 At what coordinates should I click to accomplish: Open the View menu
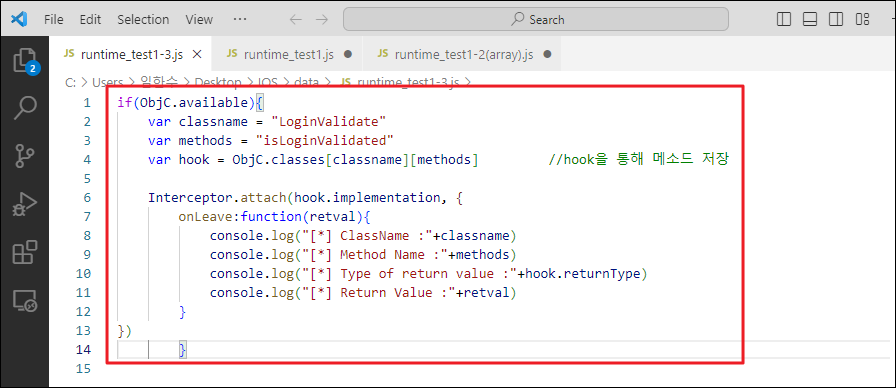(199, 19)
